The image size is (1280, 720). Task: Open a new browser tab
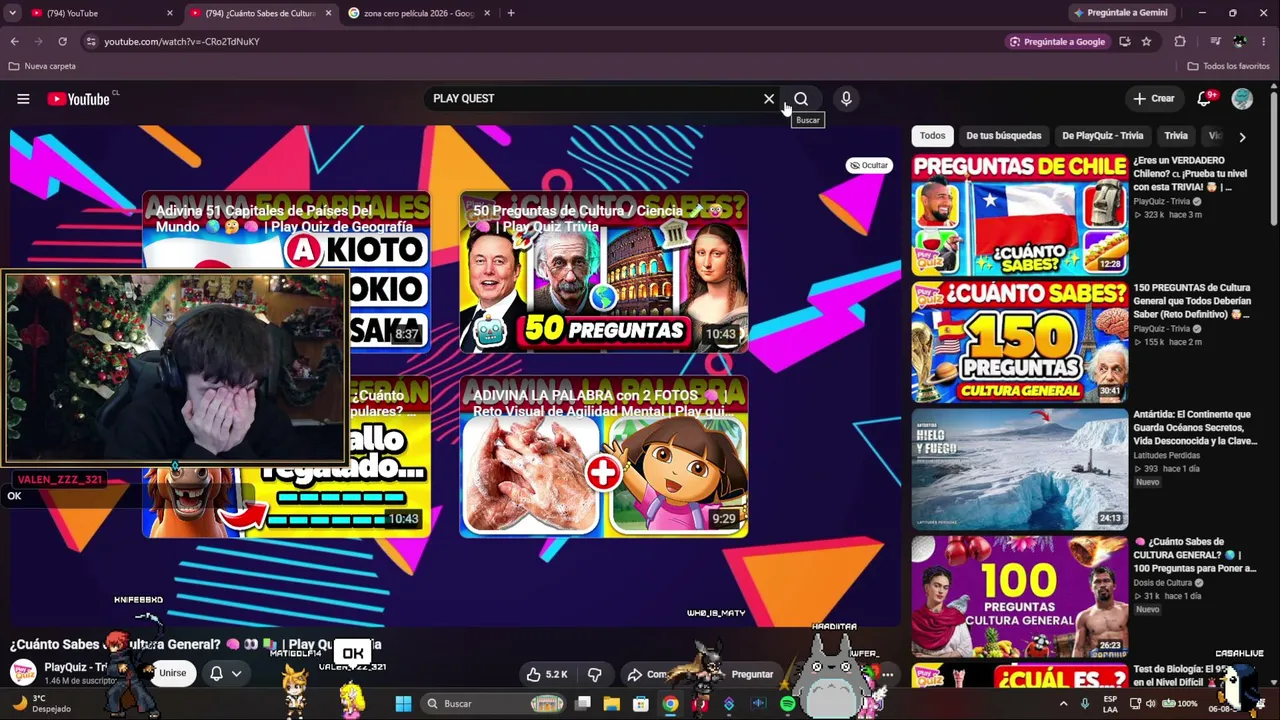click(511, 13)
